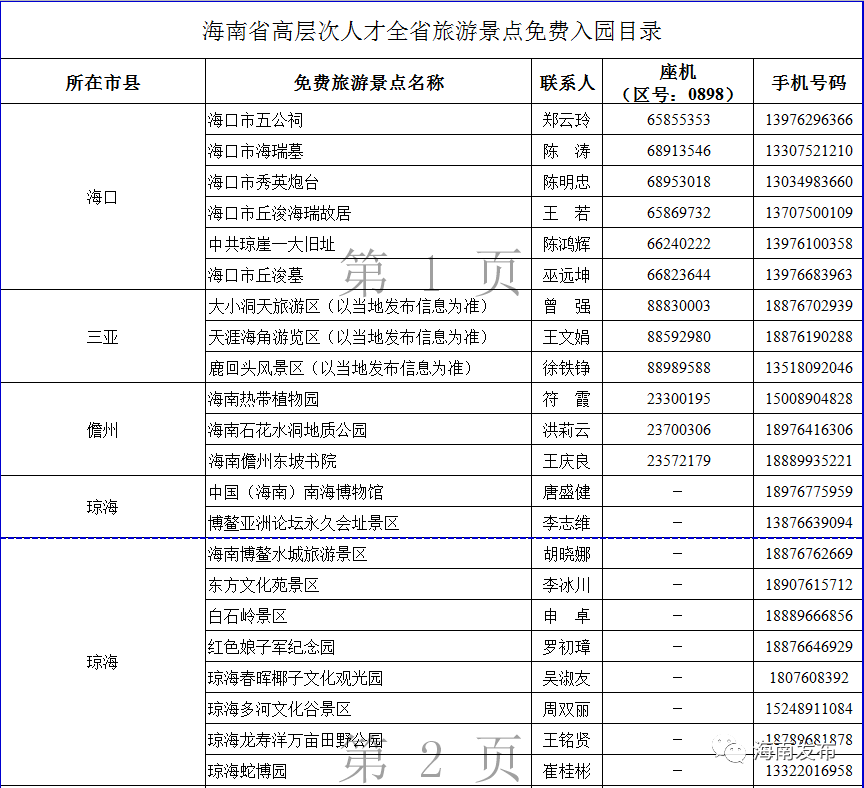Click the 海口市秀英炮台 cell

click(x=369, y=181)
